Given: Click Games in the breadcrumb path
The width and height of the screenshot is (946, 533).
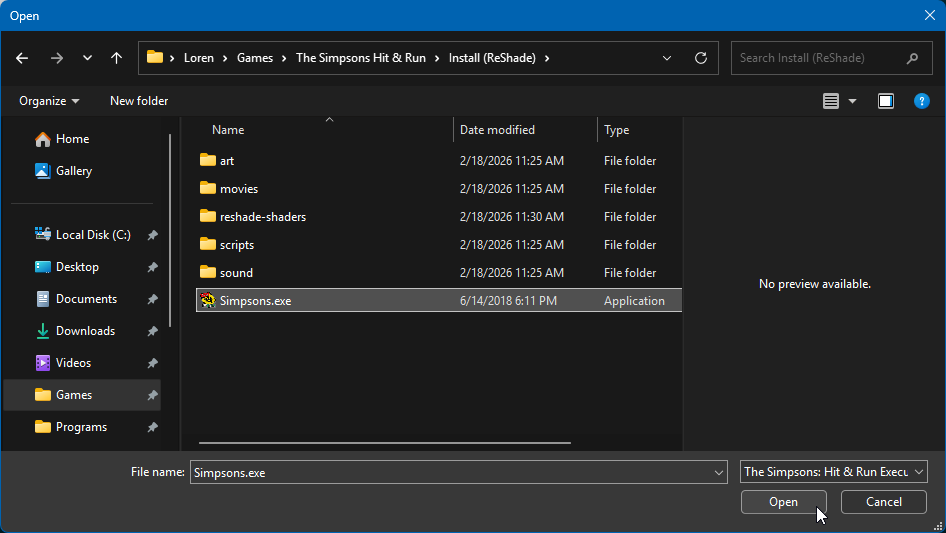Looking at the screenshot, I should click(255, 58).
